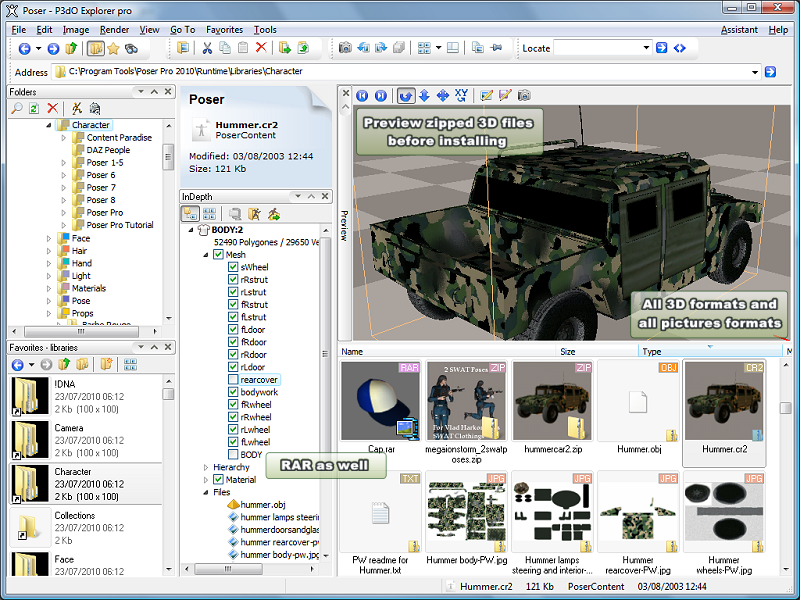The image size is (800, 600).
Task: Click the red Delete X in the main toolbar
Action: coord(261,48)
